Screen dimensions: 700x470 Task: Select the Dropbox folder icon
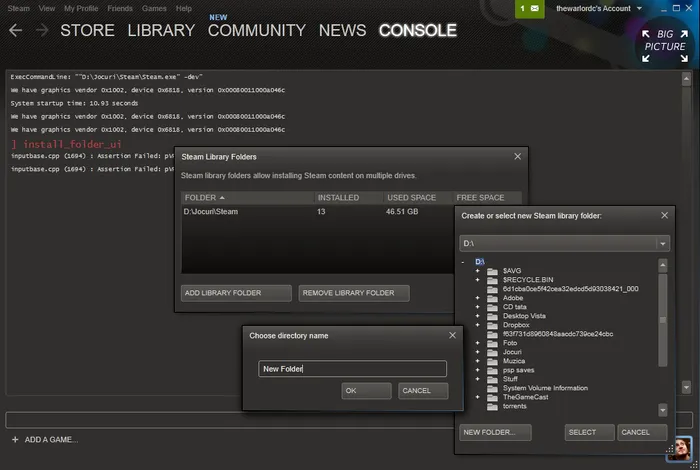click(x=492, y=325)
